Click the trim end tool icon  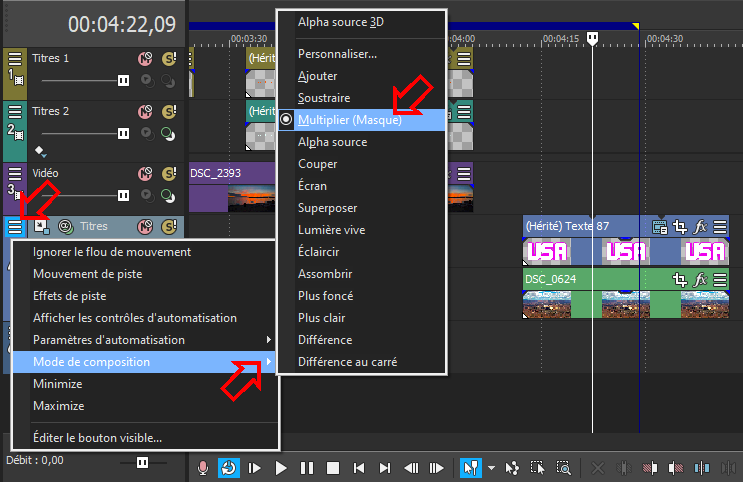pyautogui.click(x=675, y=468)
